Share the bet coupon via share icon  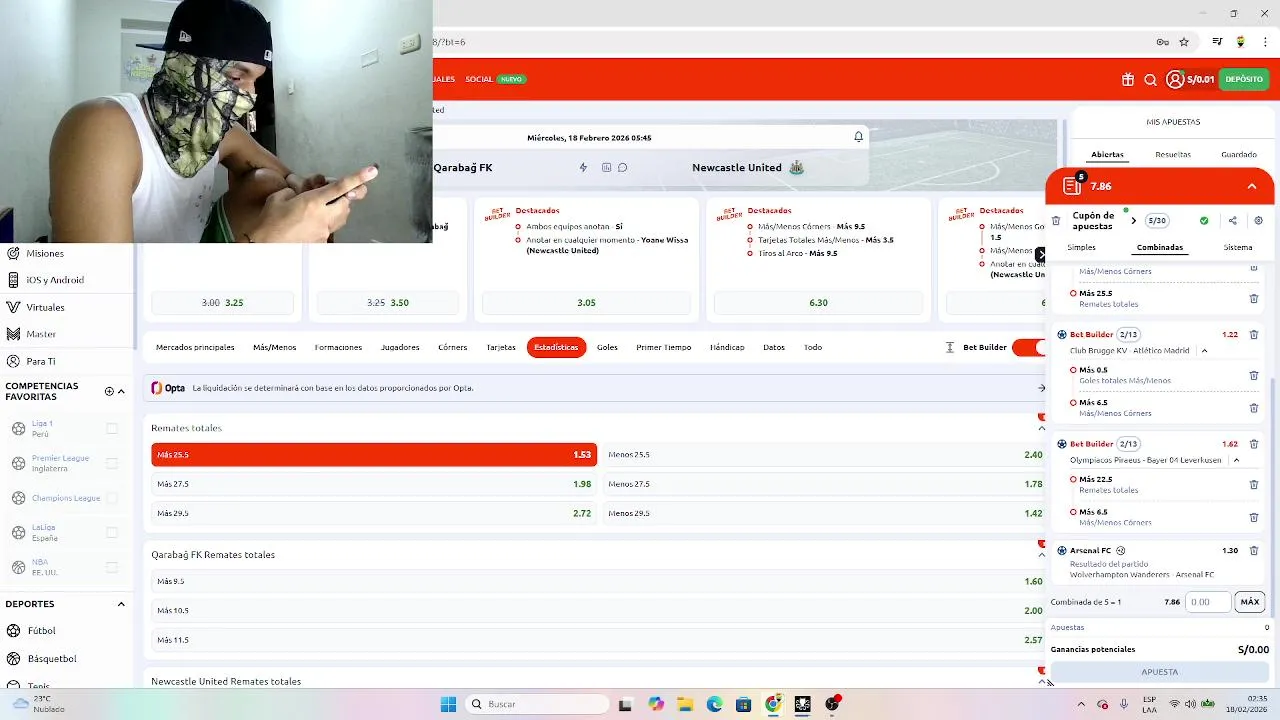point(1232,221)
